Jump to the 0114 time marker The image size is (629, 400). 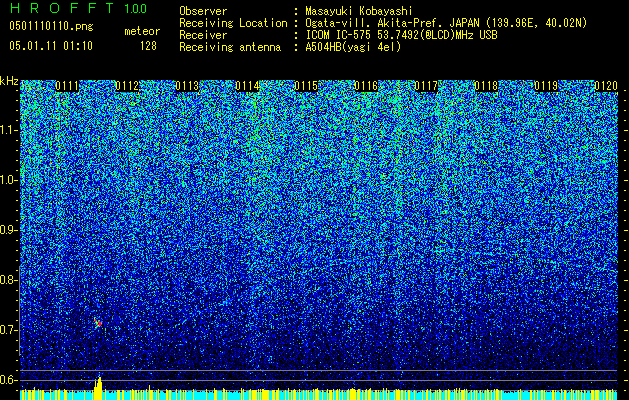(247, 86)
